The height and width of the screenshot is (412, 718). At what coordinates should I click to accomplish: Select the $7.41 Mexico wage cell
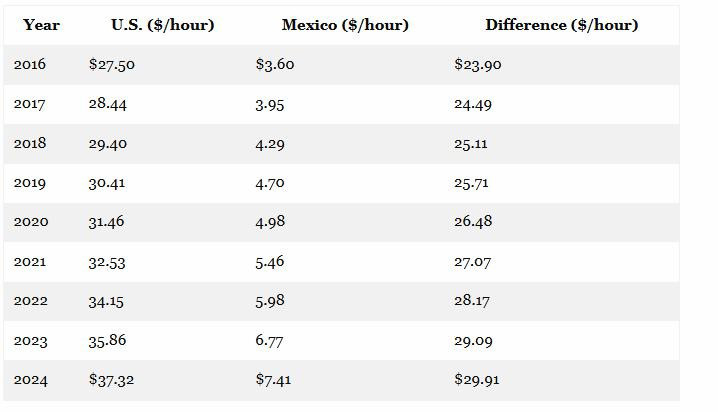tap(274, 380)
